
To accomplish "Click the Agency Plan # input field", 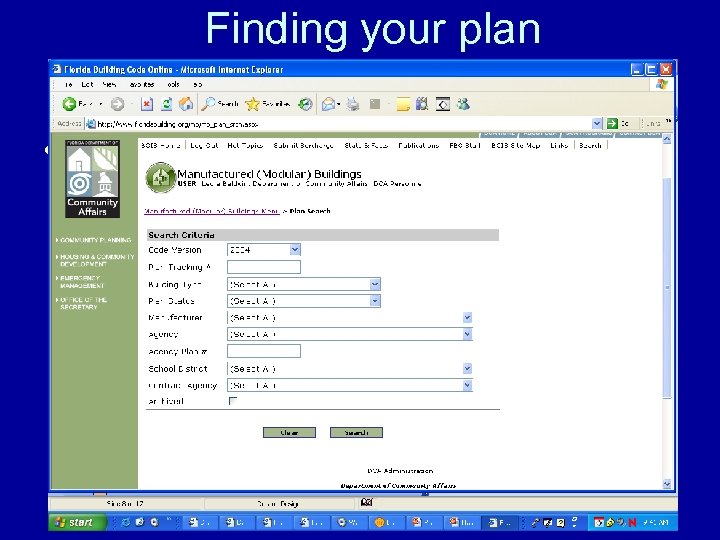I will click(x=264, y=351).
